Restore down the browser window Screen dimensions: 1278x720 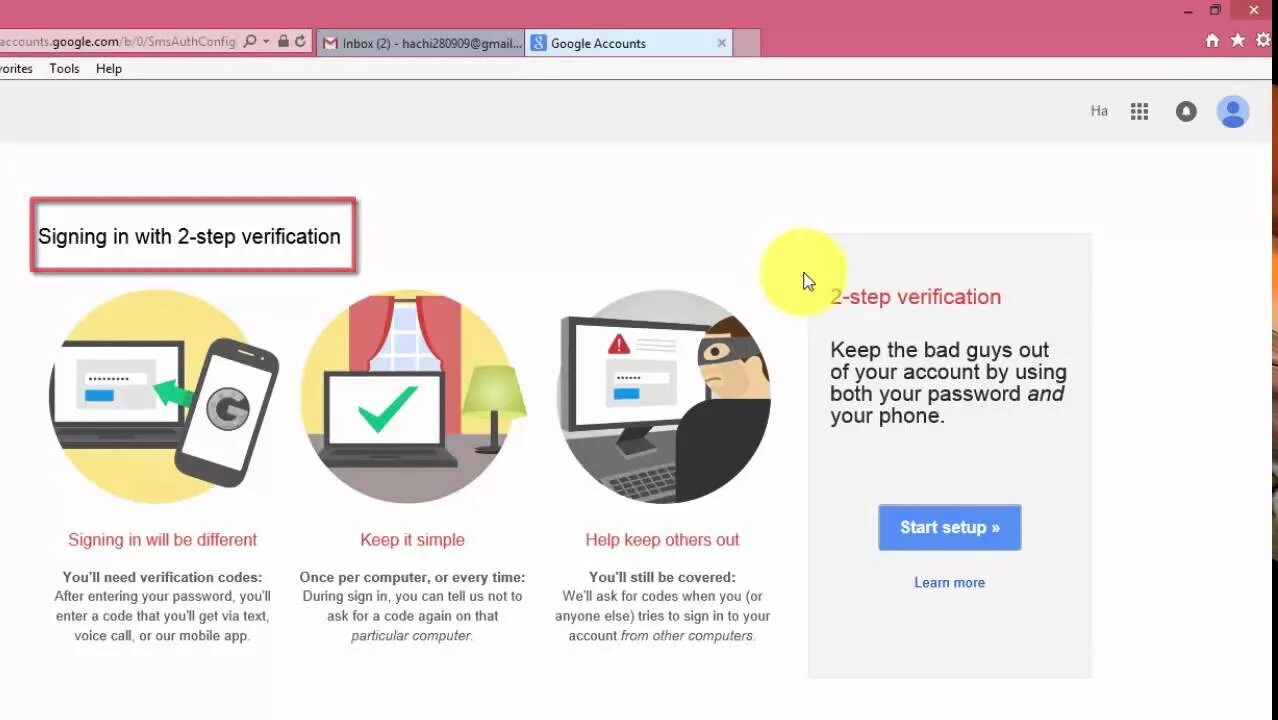point(1215,10)
